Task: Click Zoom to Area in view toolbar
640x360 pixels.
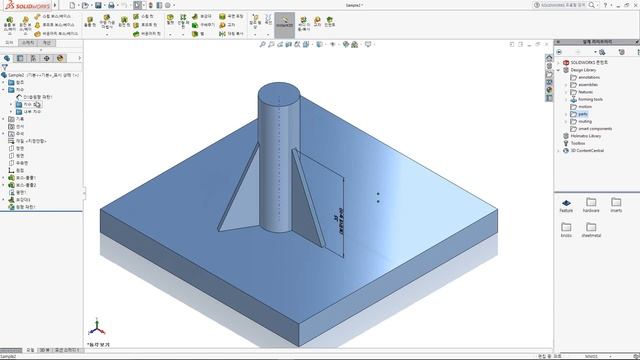Action: 271,44
